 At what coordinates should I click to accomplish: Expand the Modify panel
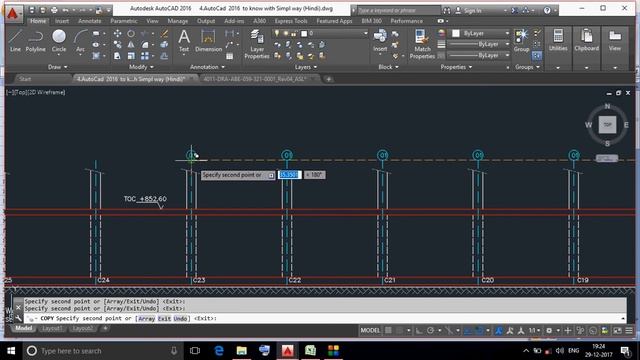coord(141,67)
